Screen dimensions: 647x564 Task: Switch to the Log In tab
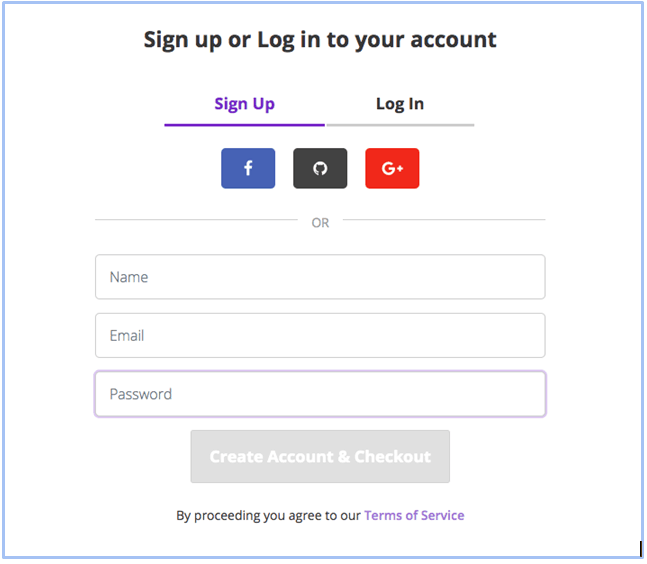400,104
